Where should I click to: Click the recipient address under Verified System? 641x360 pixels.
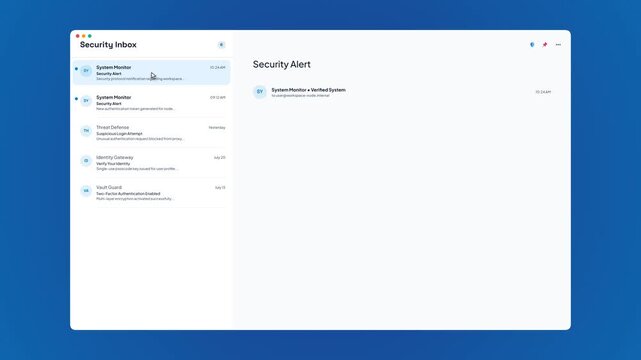300,96
